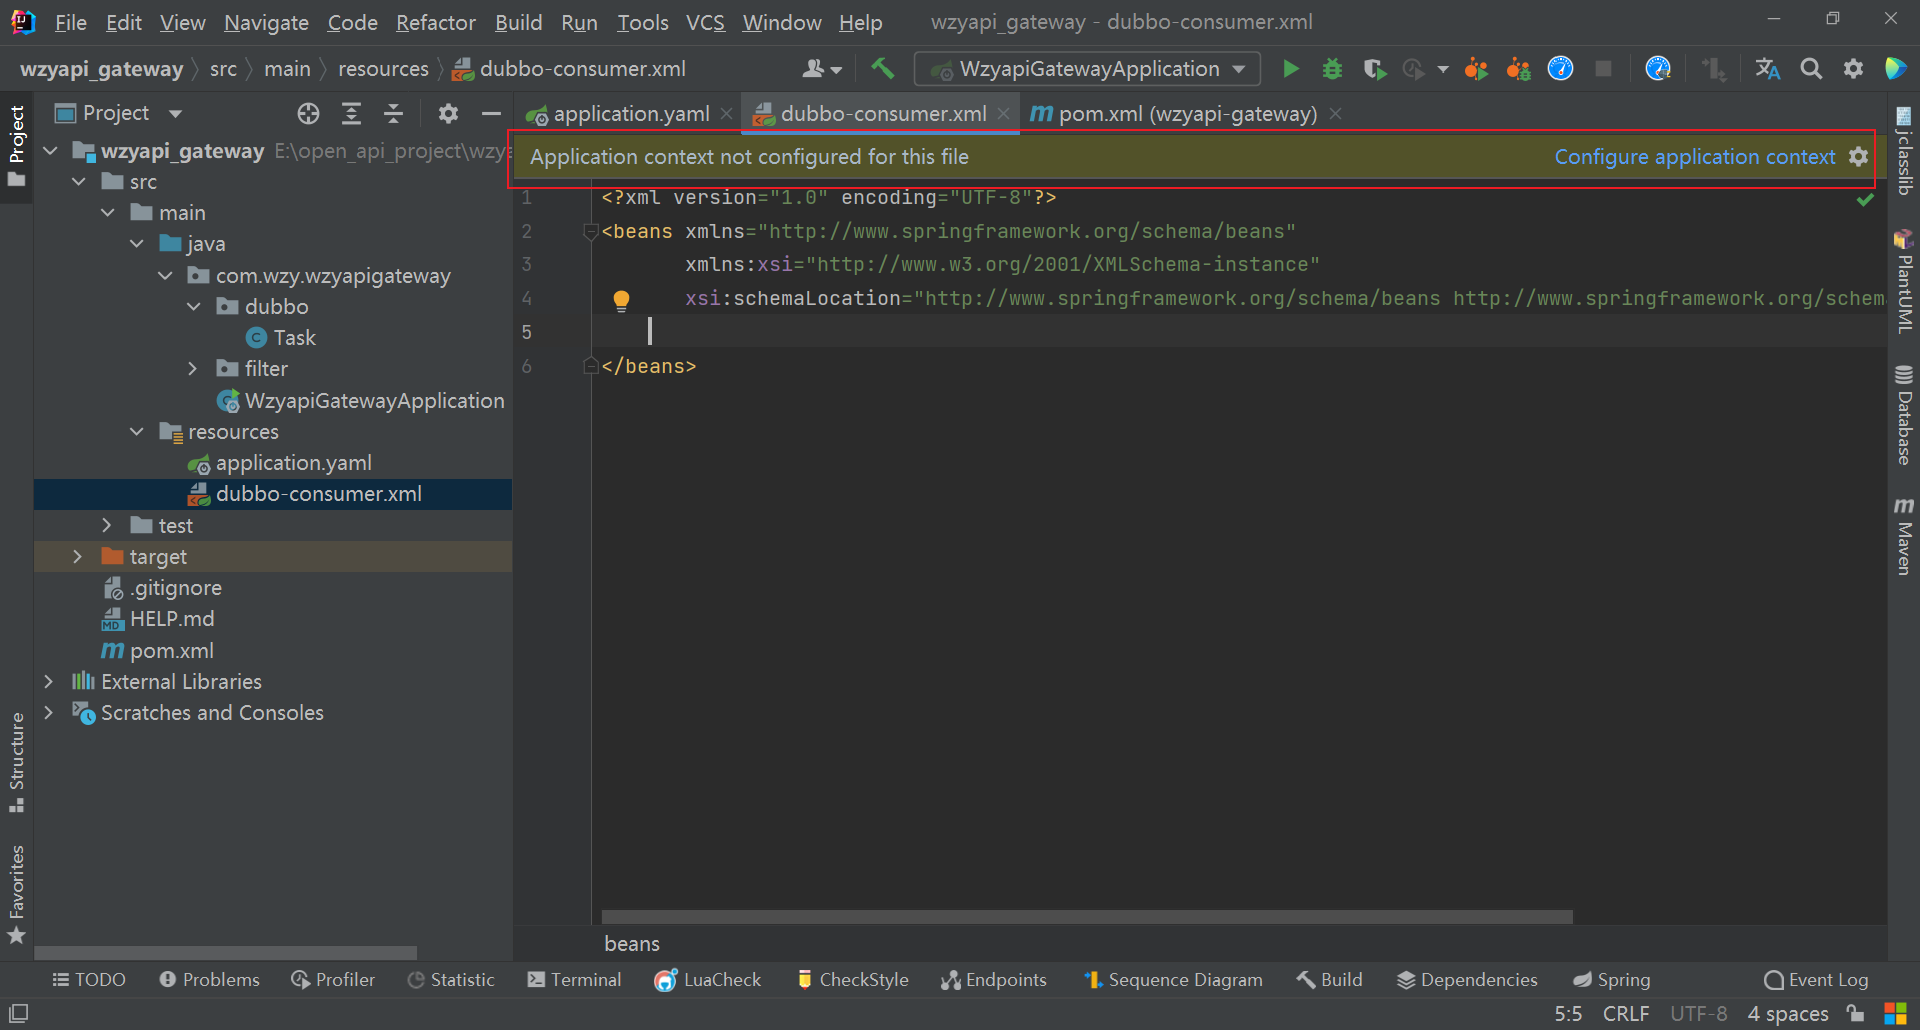Open the Refactor menu
Image resolution: width=1920 pixels, height=1030 pixels.
(x=435, y=22)
